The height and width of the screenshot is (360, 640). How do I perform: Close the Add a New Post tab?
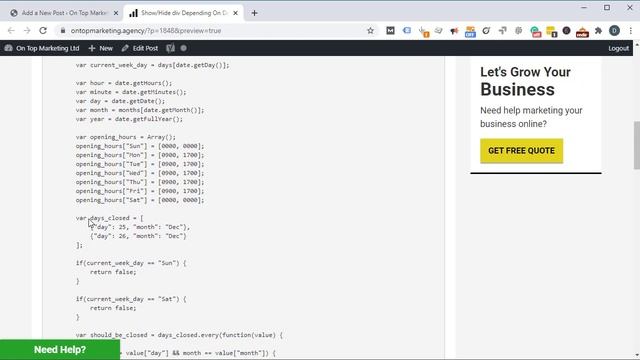tap(116, 13)
